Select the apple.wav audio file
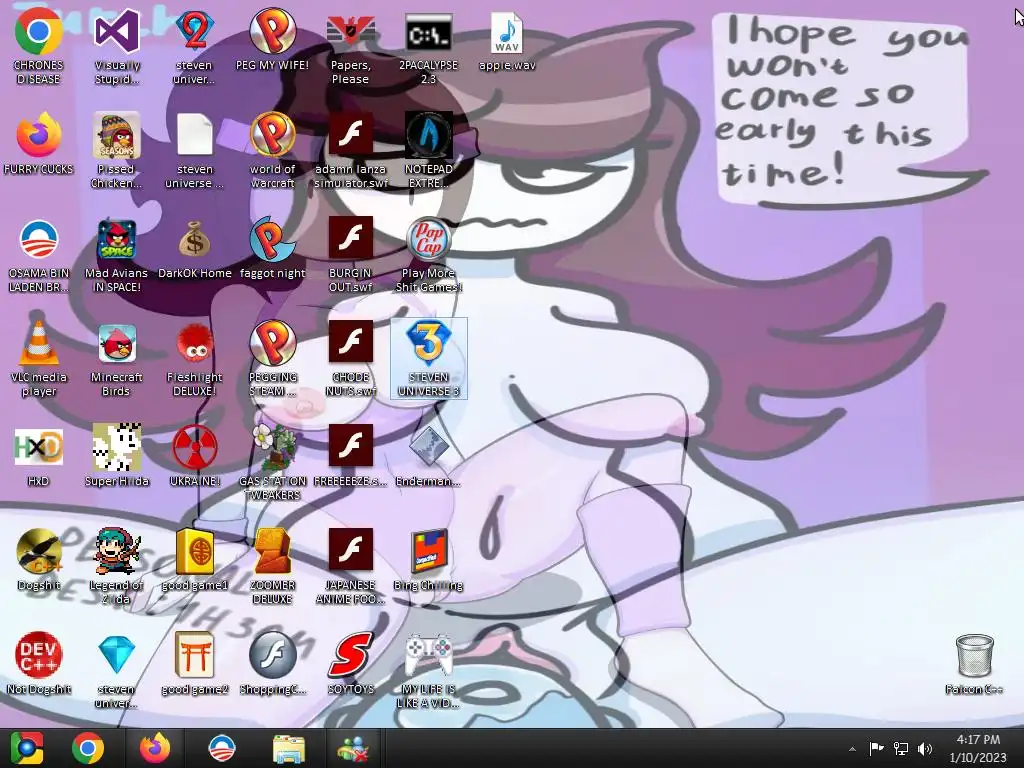The image size is (1024, 768). point(507,42)
